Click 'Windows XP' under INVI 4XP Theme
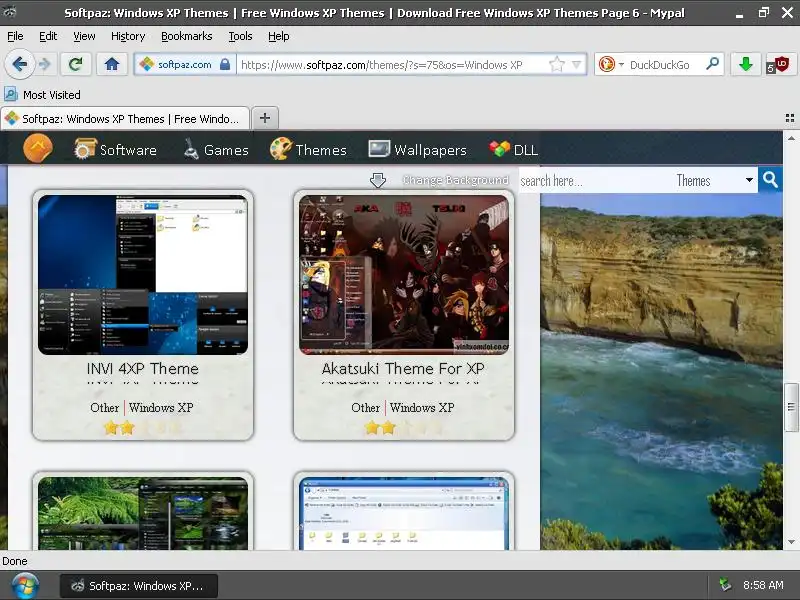The width and height of the screenshot is (800, 600). pos(161,408)
